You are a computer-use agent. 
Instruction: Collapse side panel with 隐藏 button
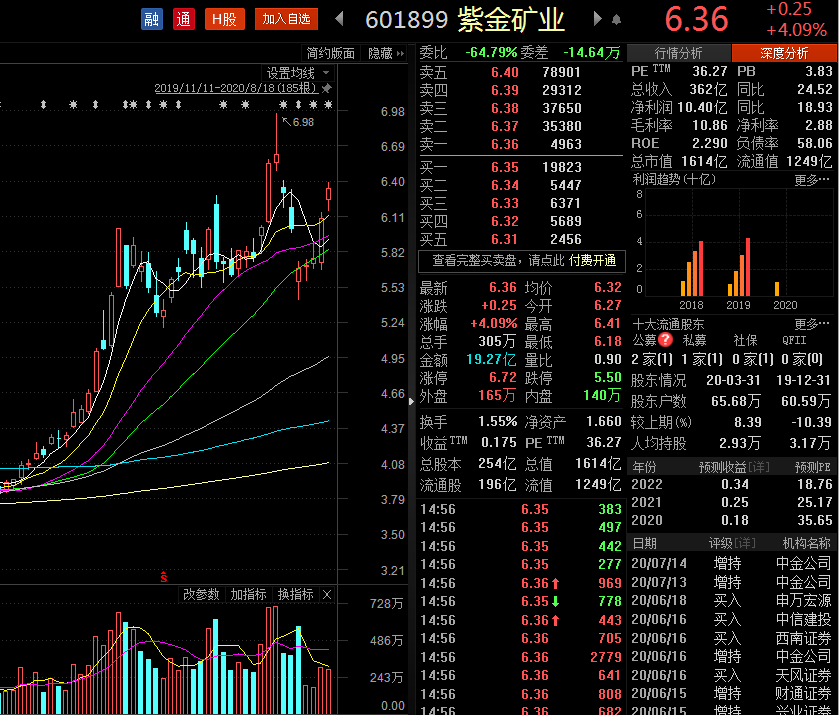(x=385, y=53)
